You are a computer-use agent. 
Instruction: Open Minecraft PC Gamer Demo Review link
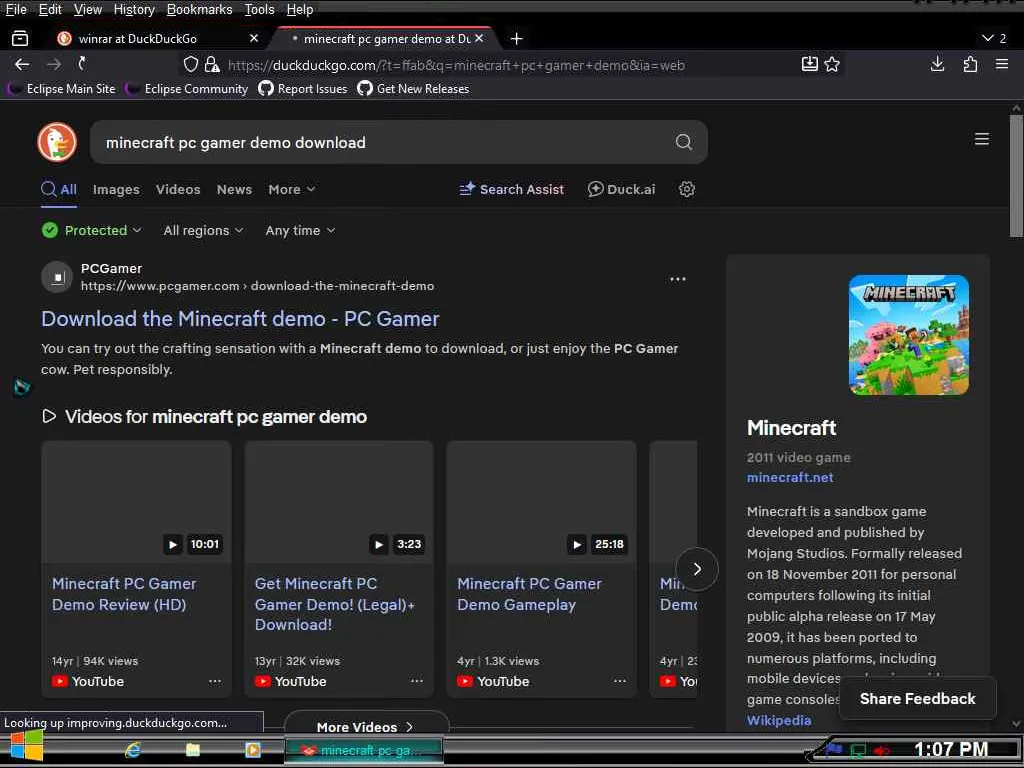click(124, 594)
